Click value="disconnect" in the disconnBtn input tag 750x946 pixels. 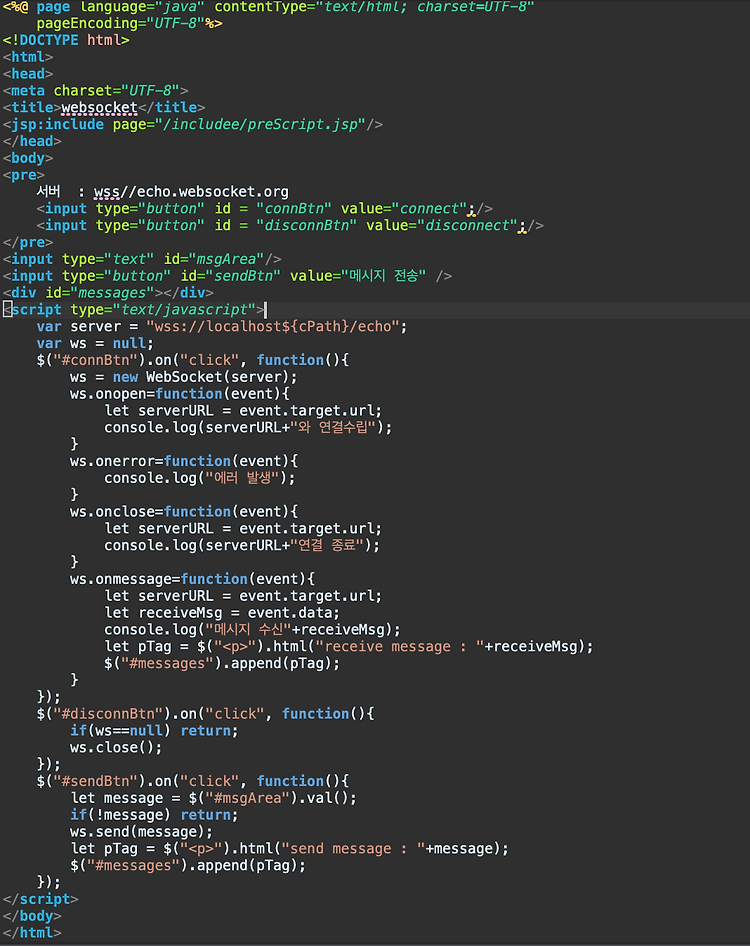click(x=442, y=226)
